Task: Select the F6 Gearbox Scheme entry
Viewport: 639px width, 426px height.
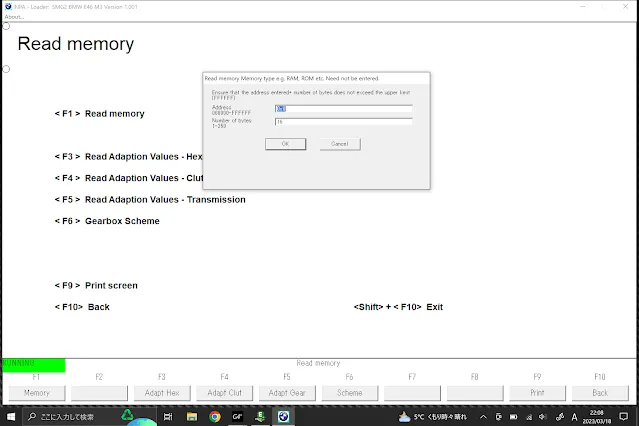Action: point(107,221)
